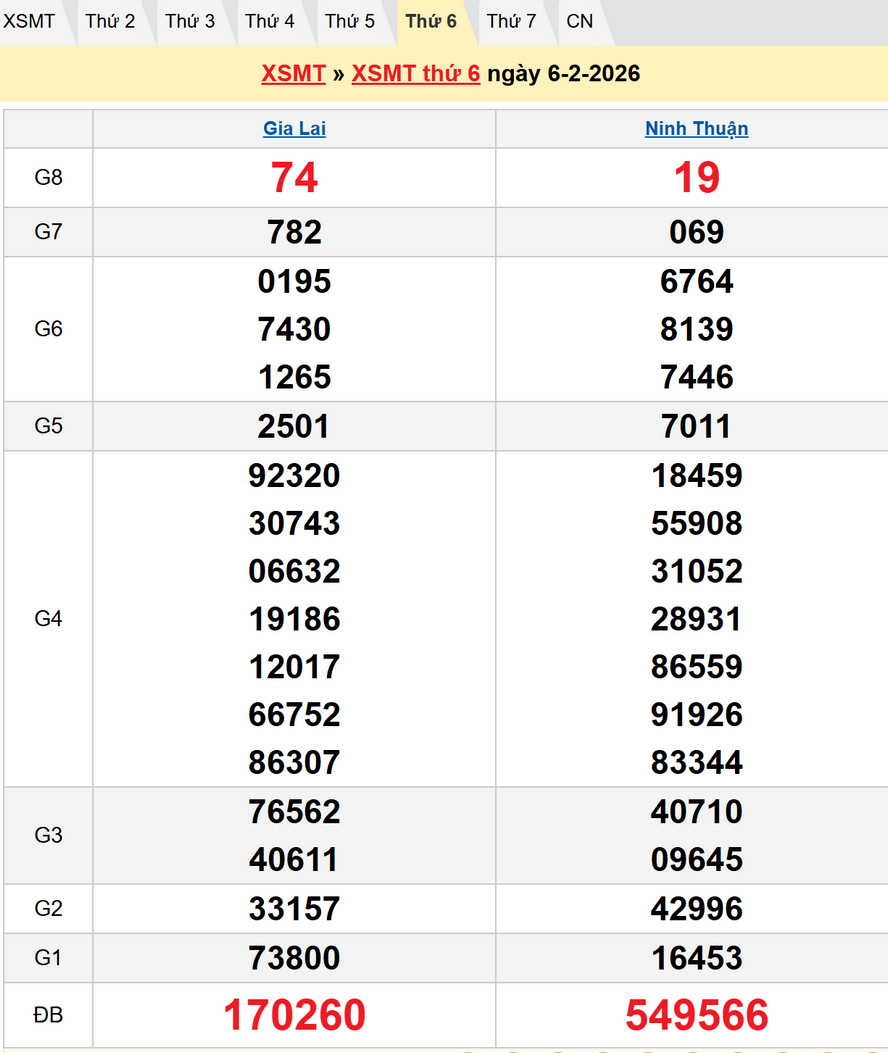888x1053 pixels.
Task: Click the G1 result 73800
Action: click(x=294, y=958)
